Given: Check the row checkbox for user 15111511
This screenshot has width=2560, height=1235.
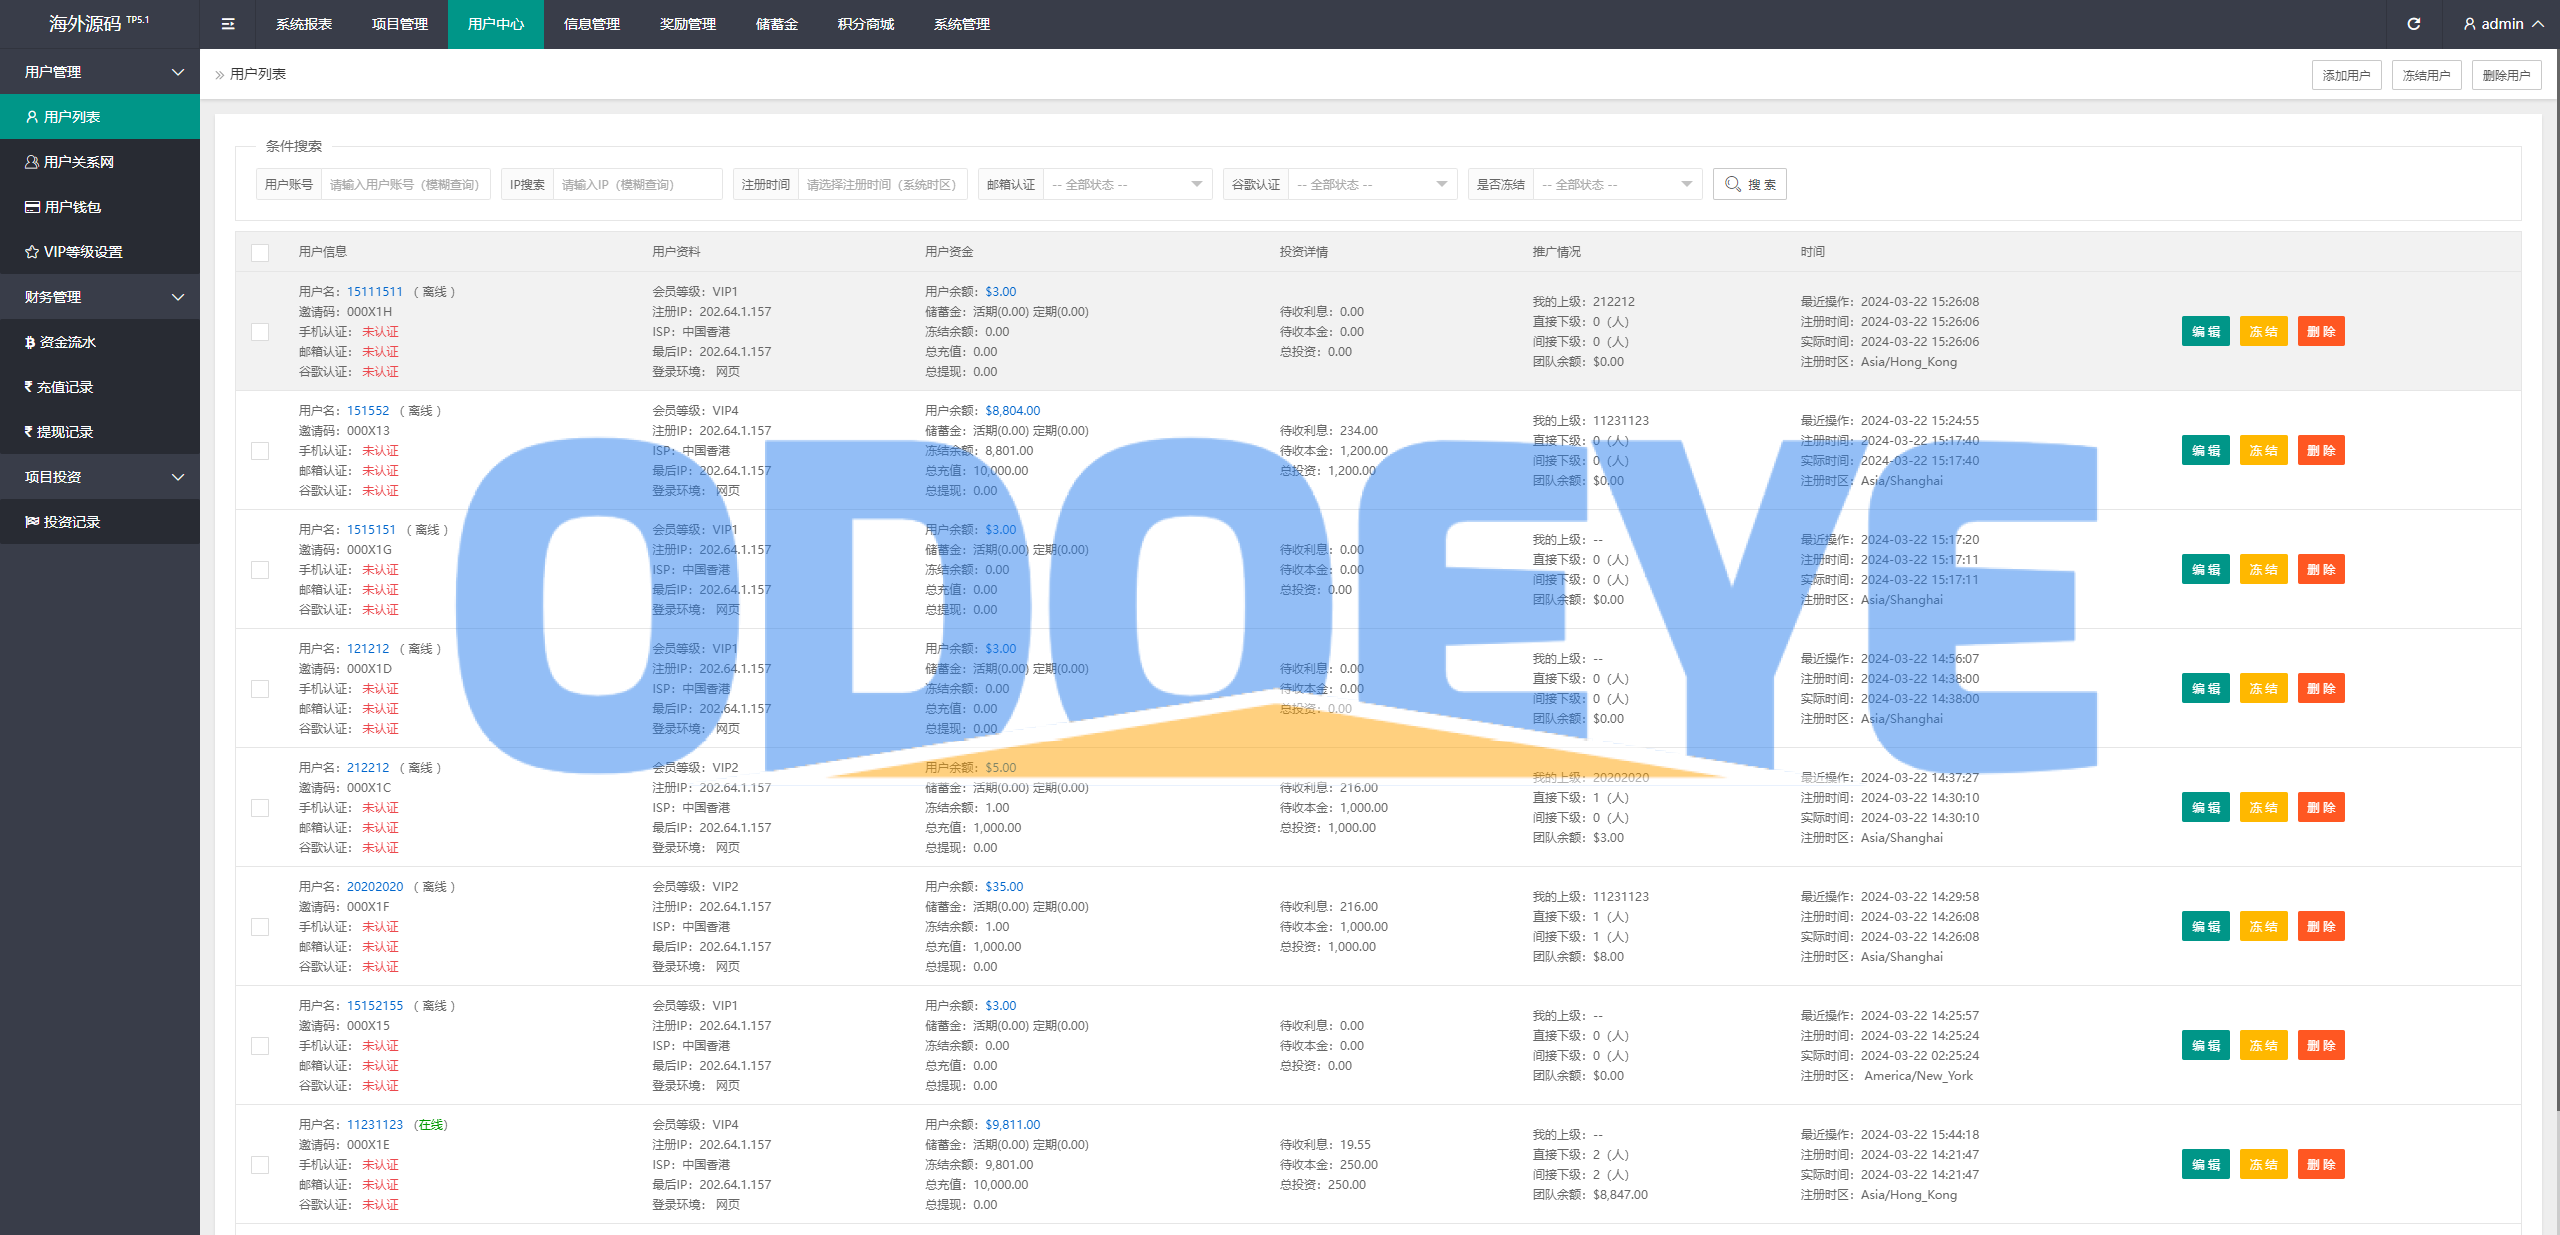Looking at the screenshot, I should click(x=260, y=332).
